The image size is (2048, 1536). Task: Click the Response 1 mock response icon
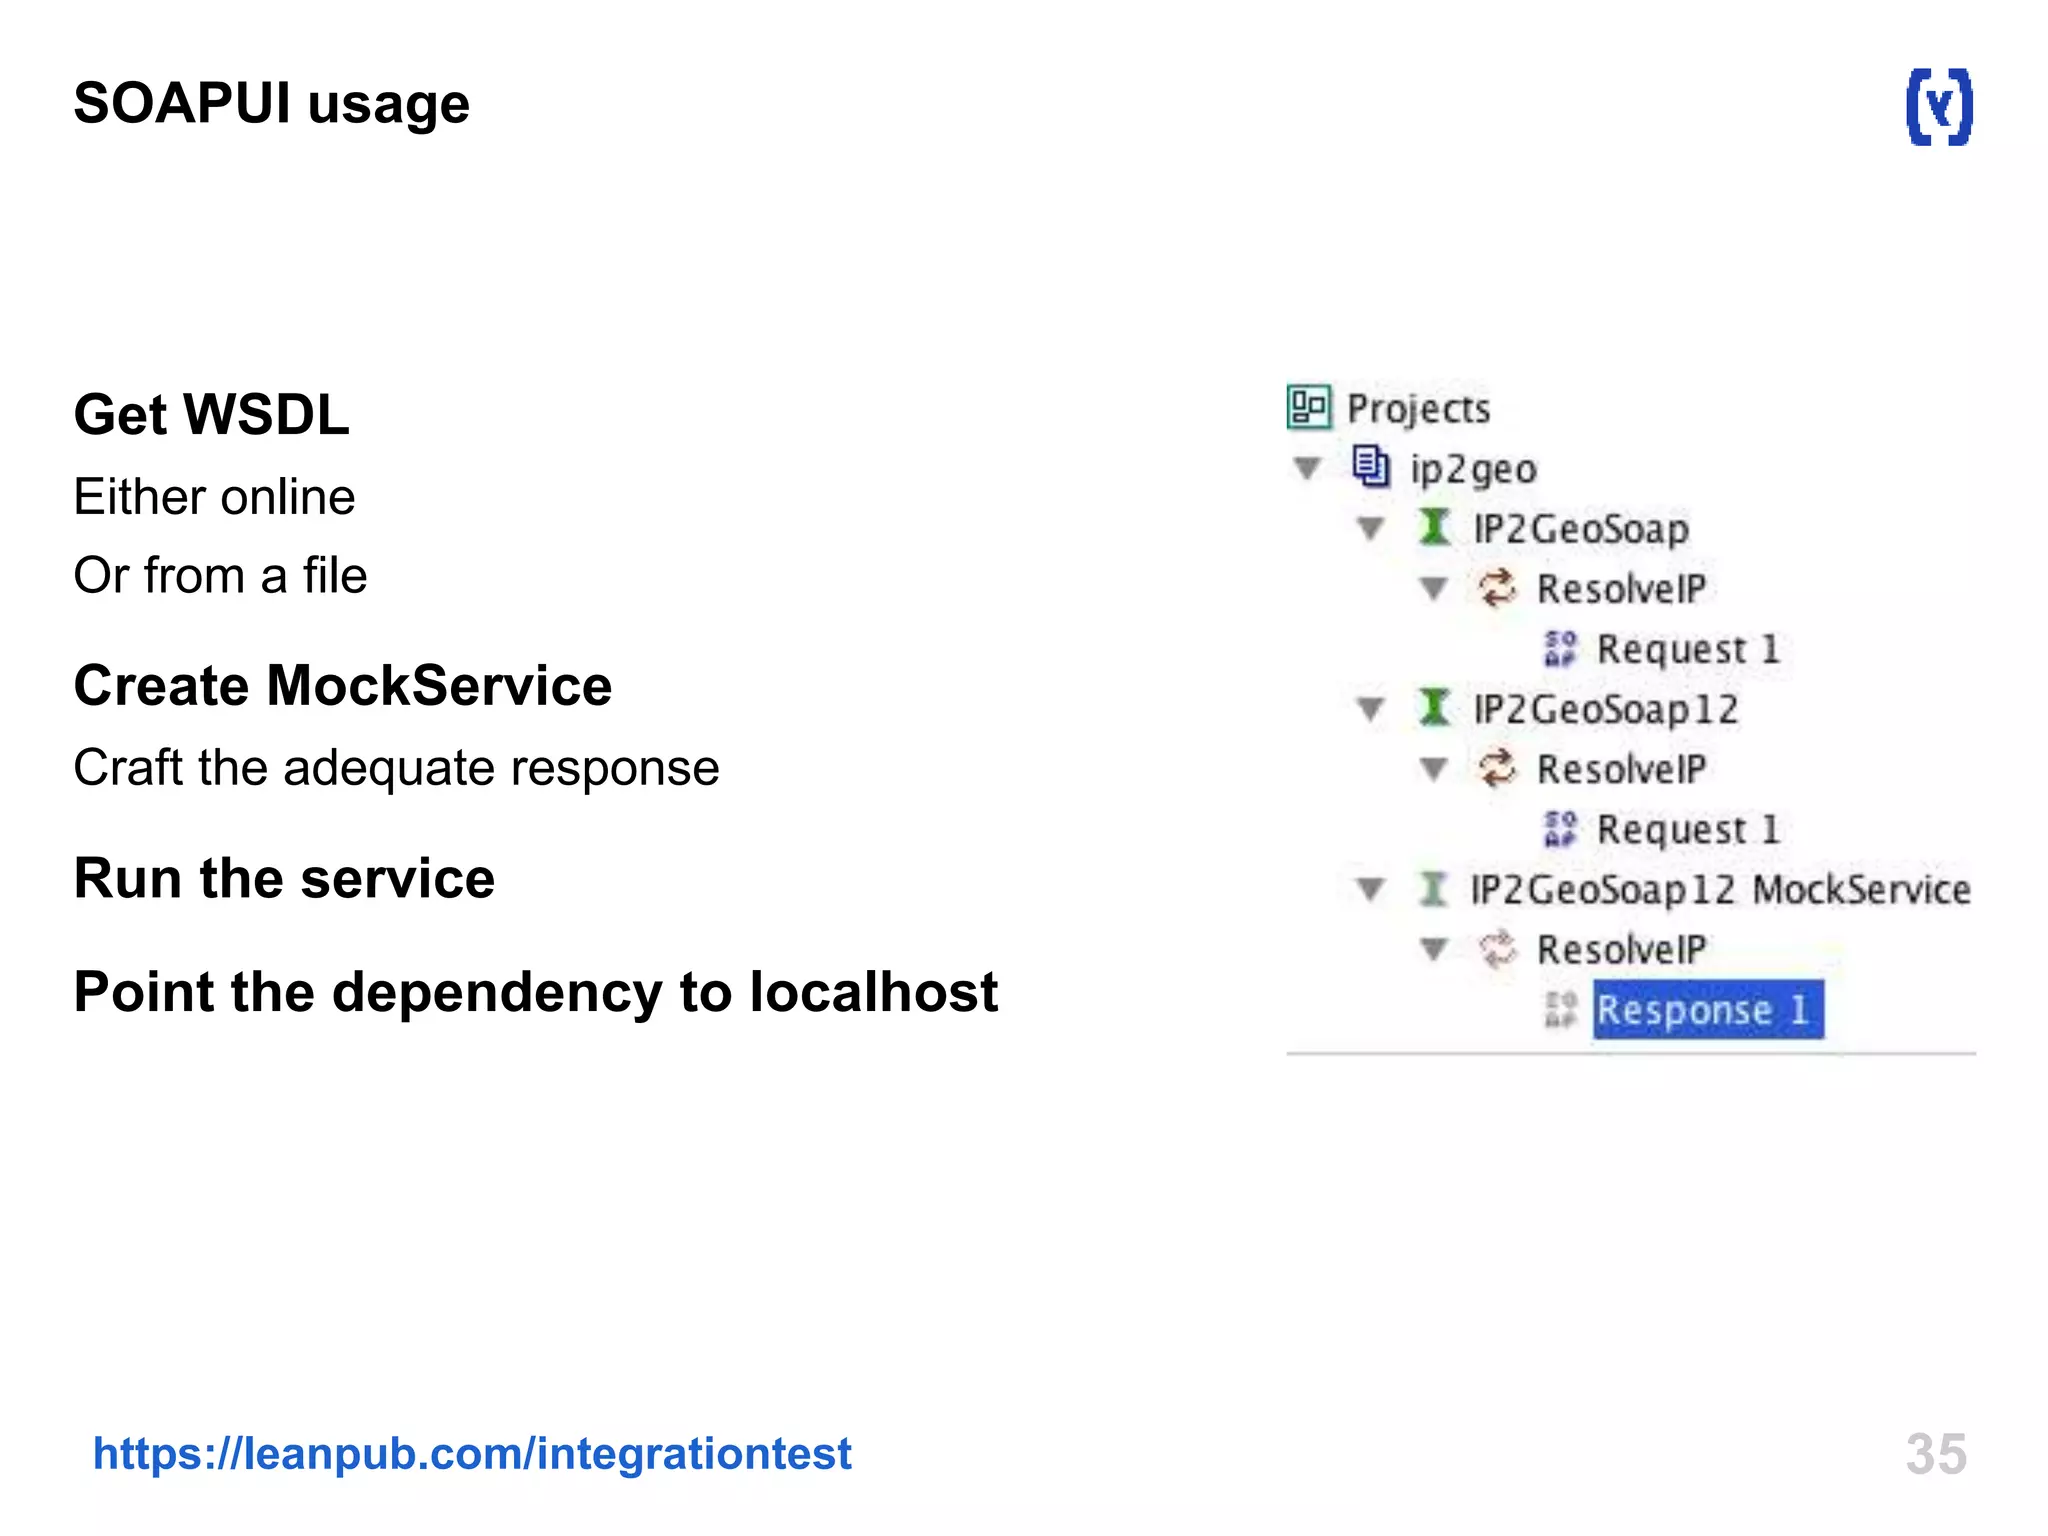(x=1560, y=1009)
